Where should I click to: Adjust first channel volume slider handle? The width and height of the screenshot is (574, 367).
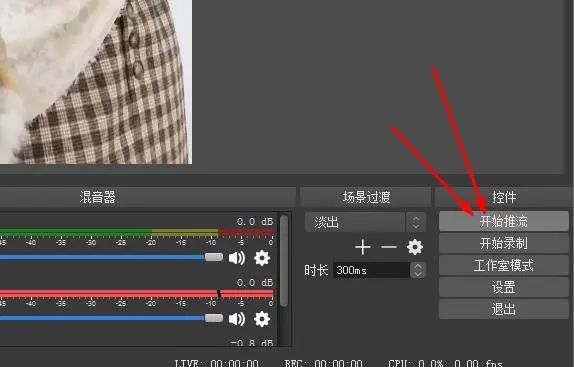[214, 257]
